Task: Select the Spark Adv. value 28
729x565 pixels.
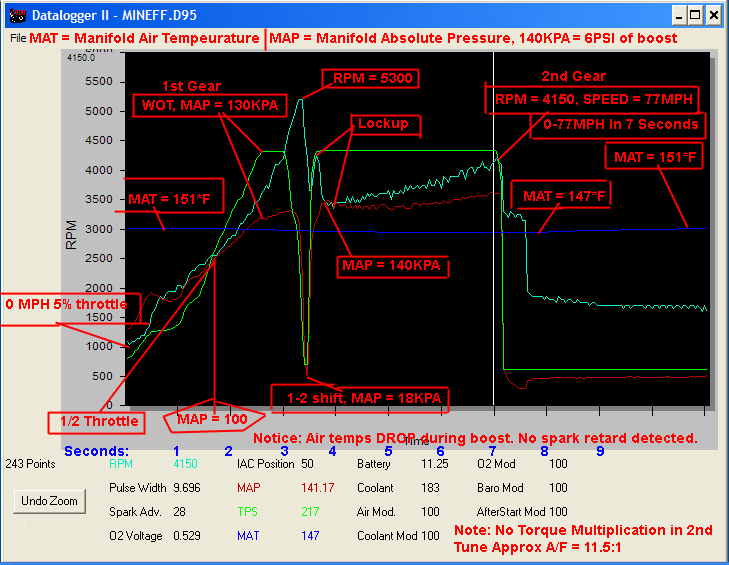Action: 179,512
